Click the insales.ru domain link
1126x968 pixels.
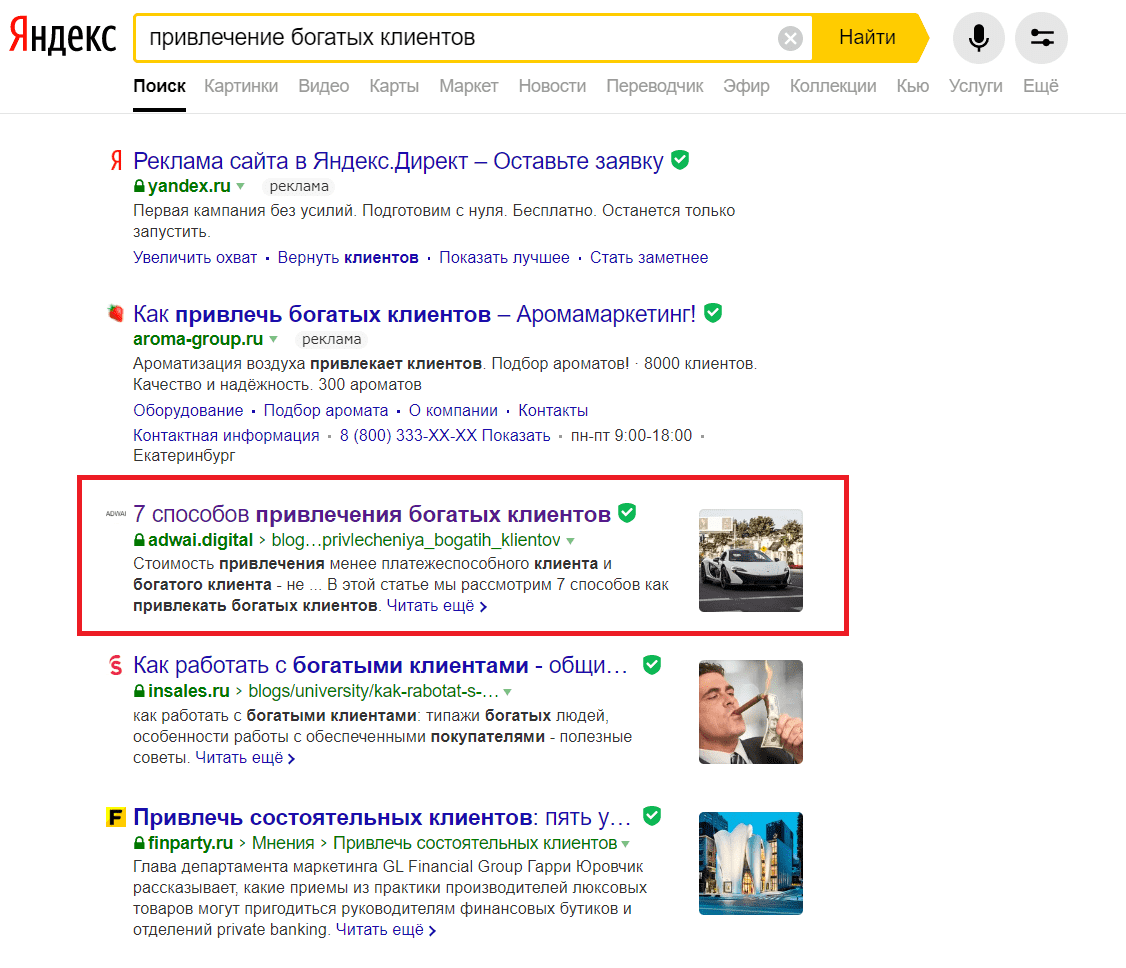point(189,691)
